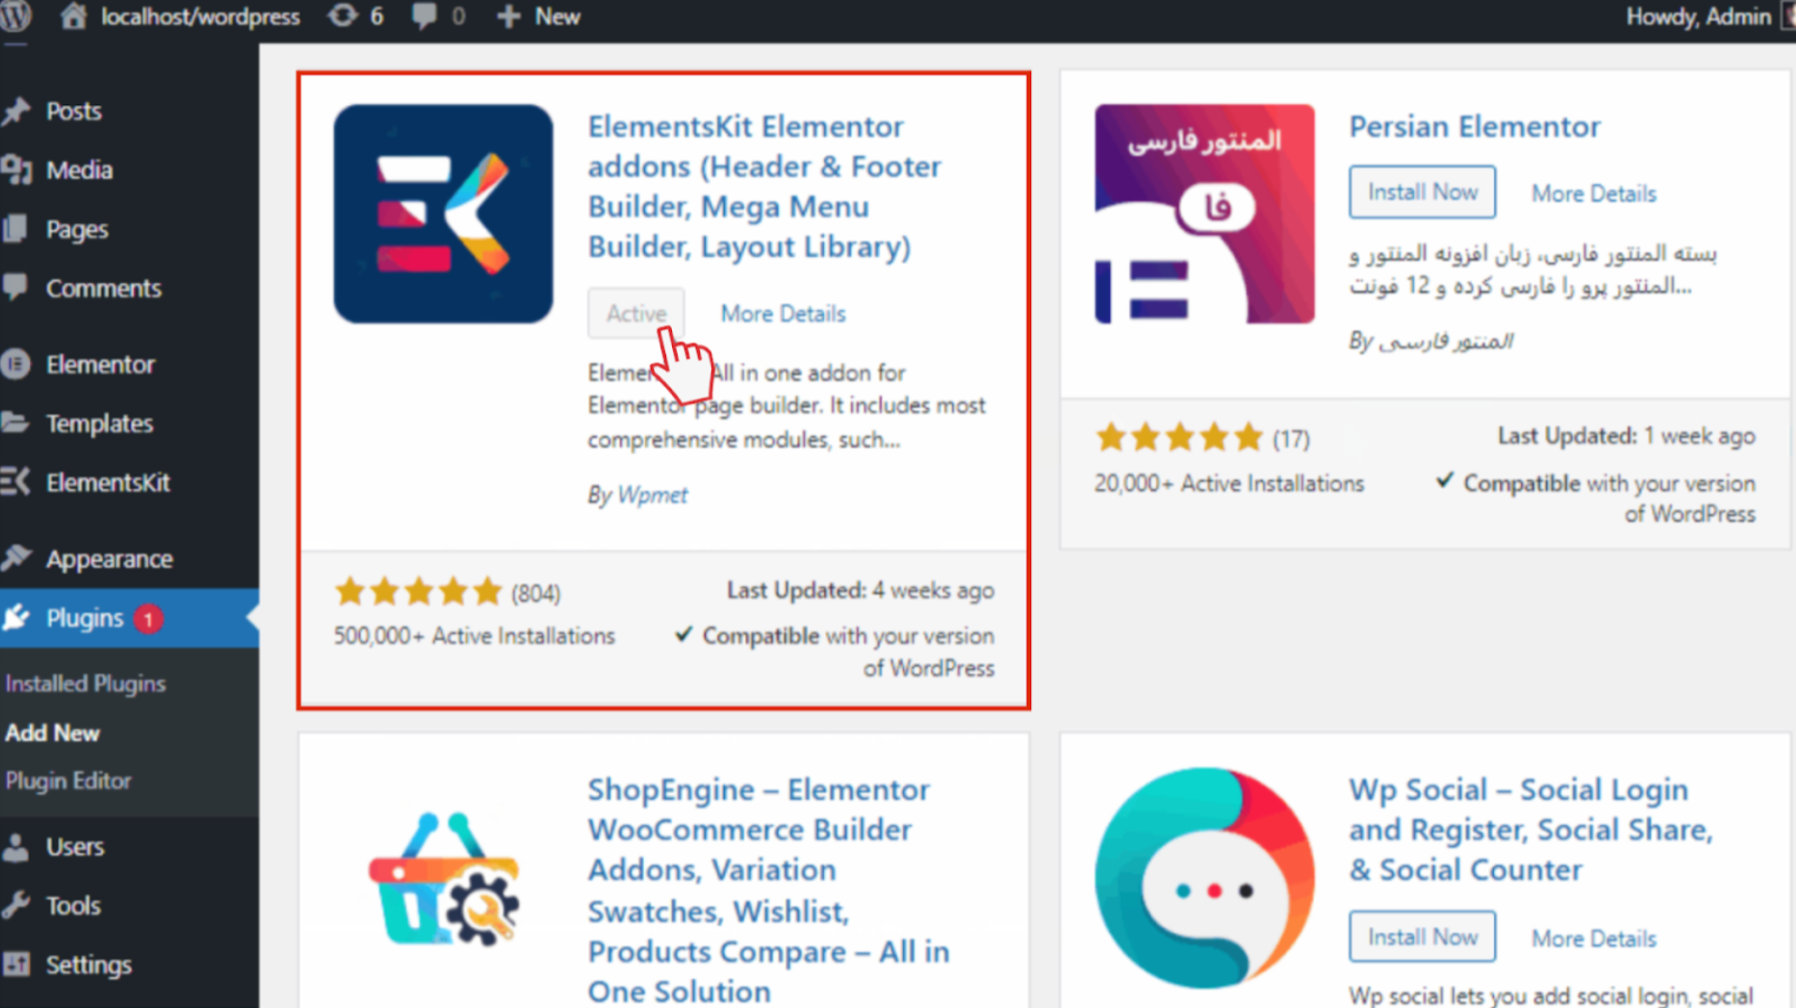Click '20,000+ Active Installations' text

(1229, 484)
